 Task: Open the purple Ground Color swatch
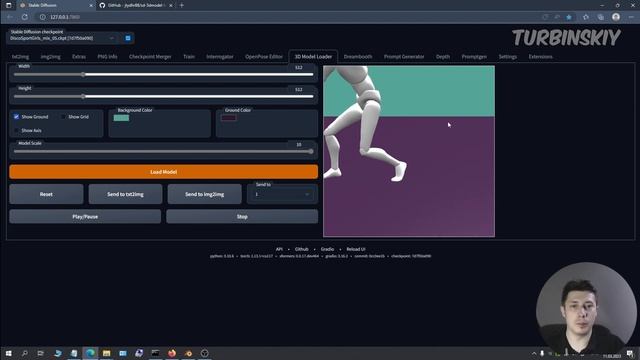click(229, 118)
